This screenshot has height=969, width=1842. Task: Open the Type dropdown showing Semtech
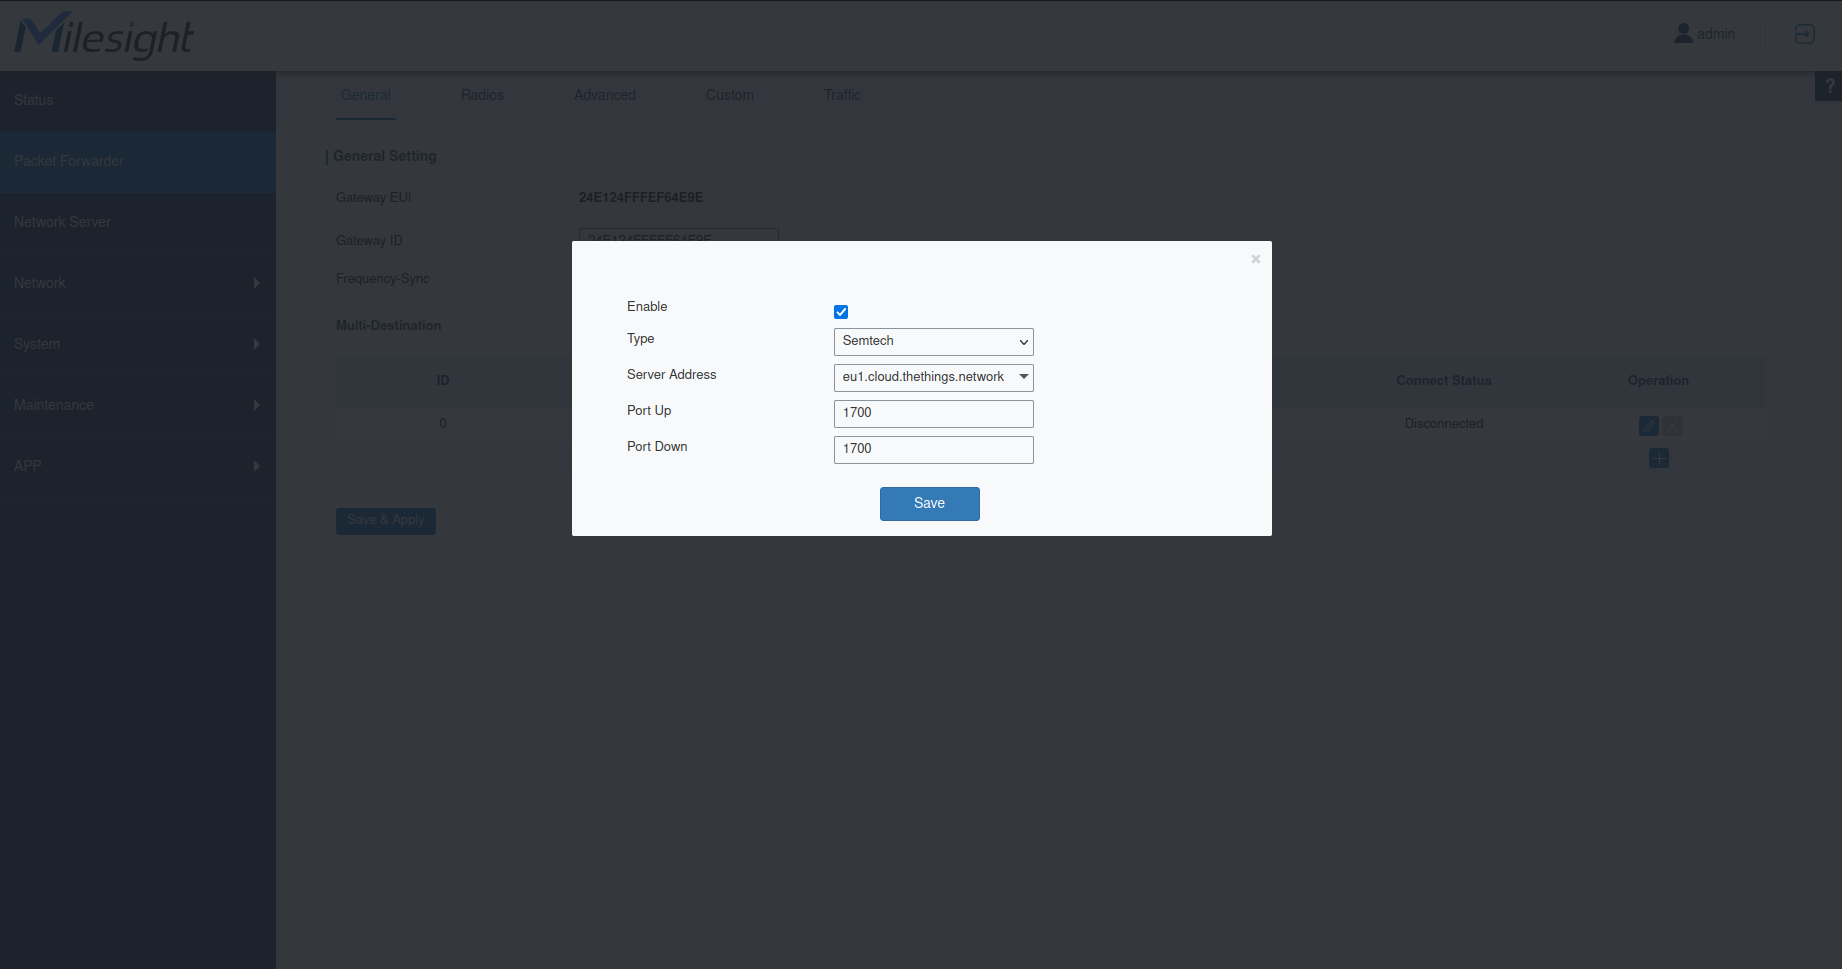[933, 342]
